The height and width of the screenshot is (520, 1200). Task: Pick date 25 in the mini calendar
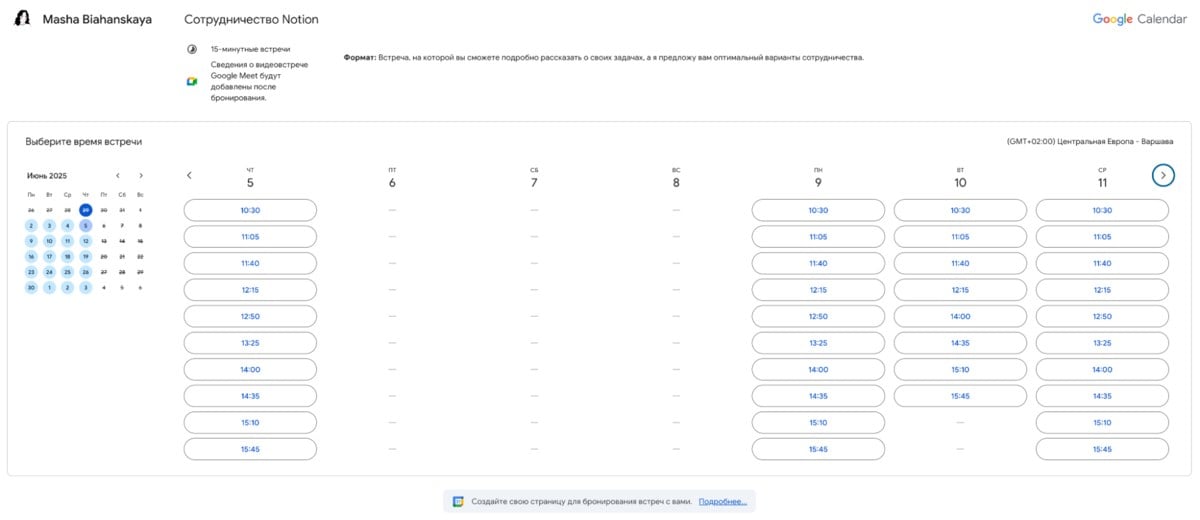click(x=67, y=272)
